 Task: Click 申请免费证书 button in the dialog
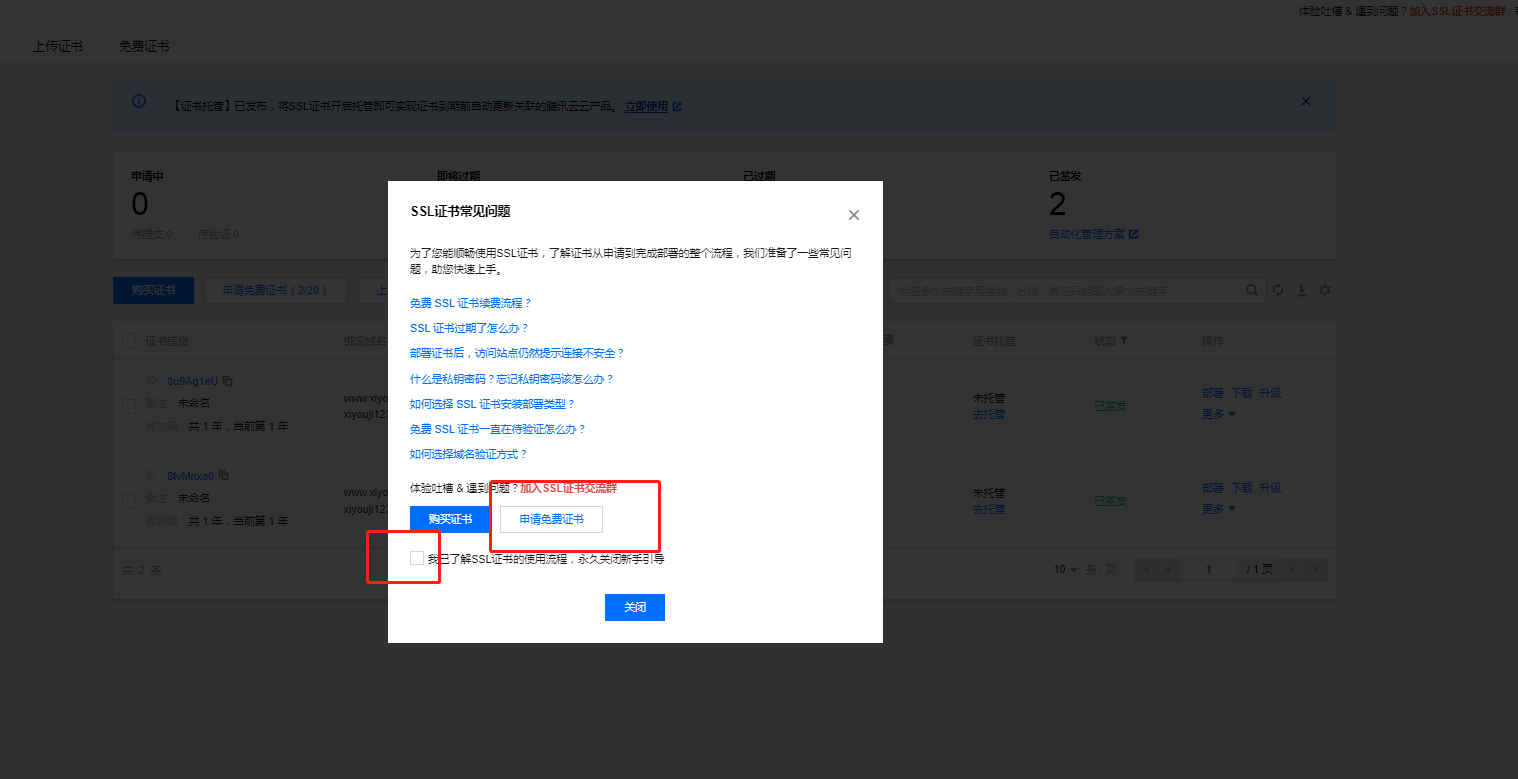pyautogui.click(x=551, y=519)
